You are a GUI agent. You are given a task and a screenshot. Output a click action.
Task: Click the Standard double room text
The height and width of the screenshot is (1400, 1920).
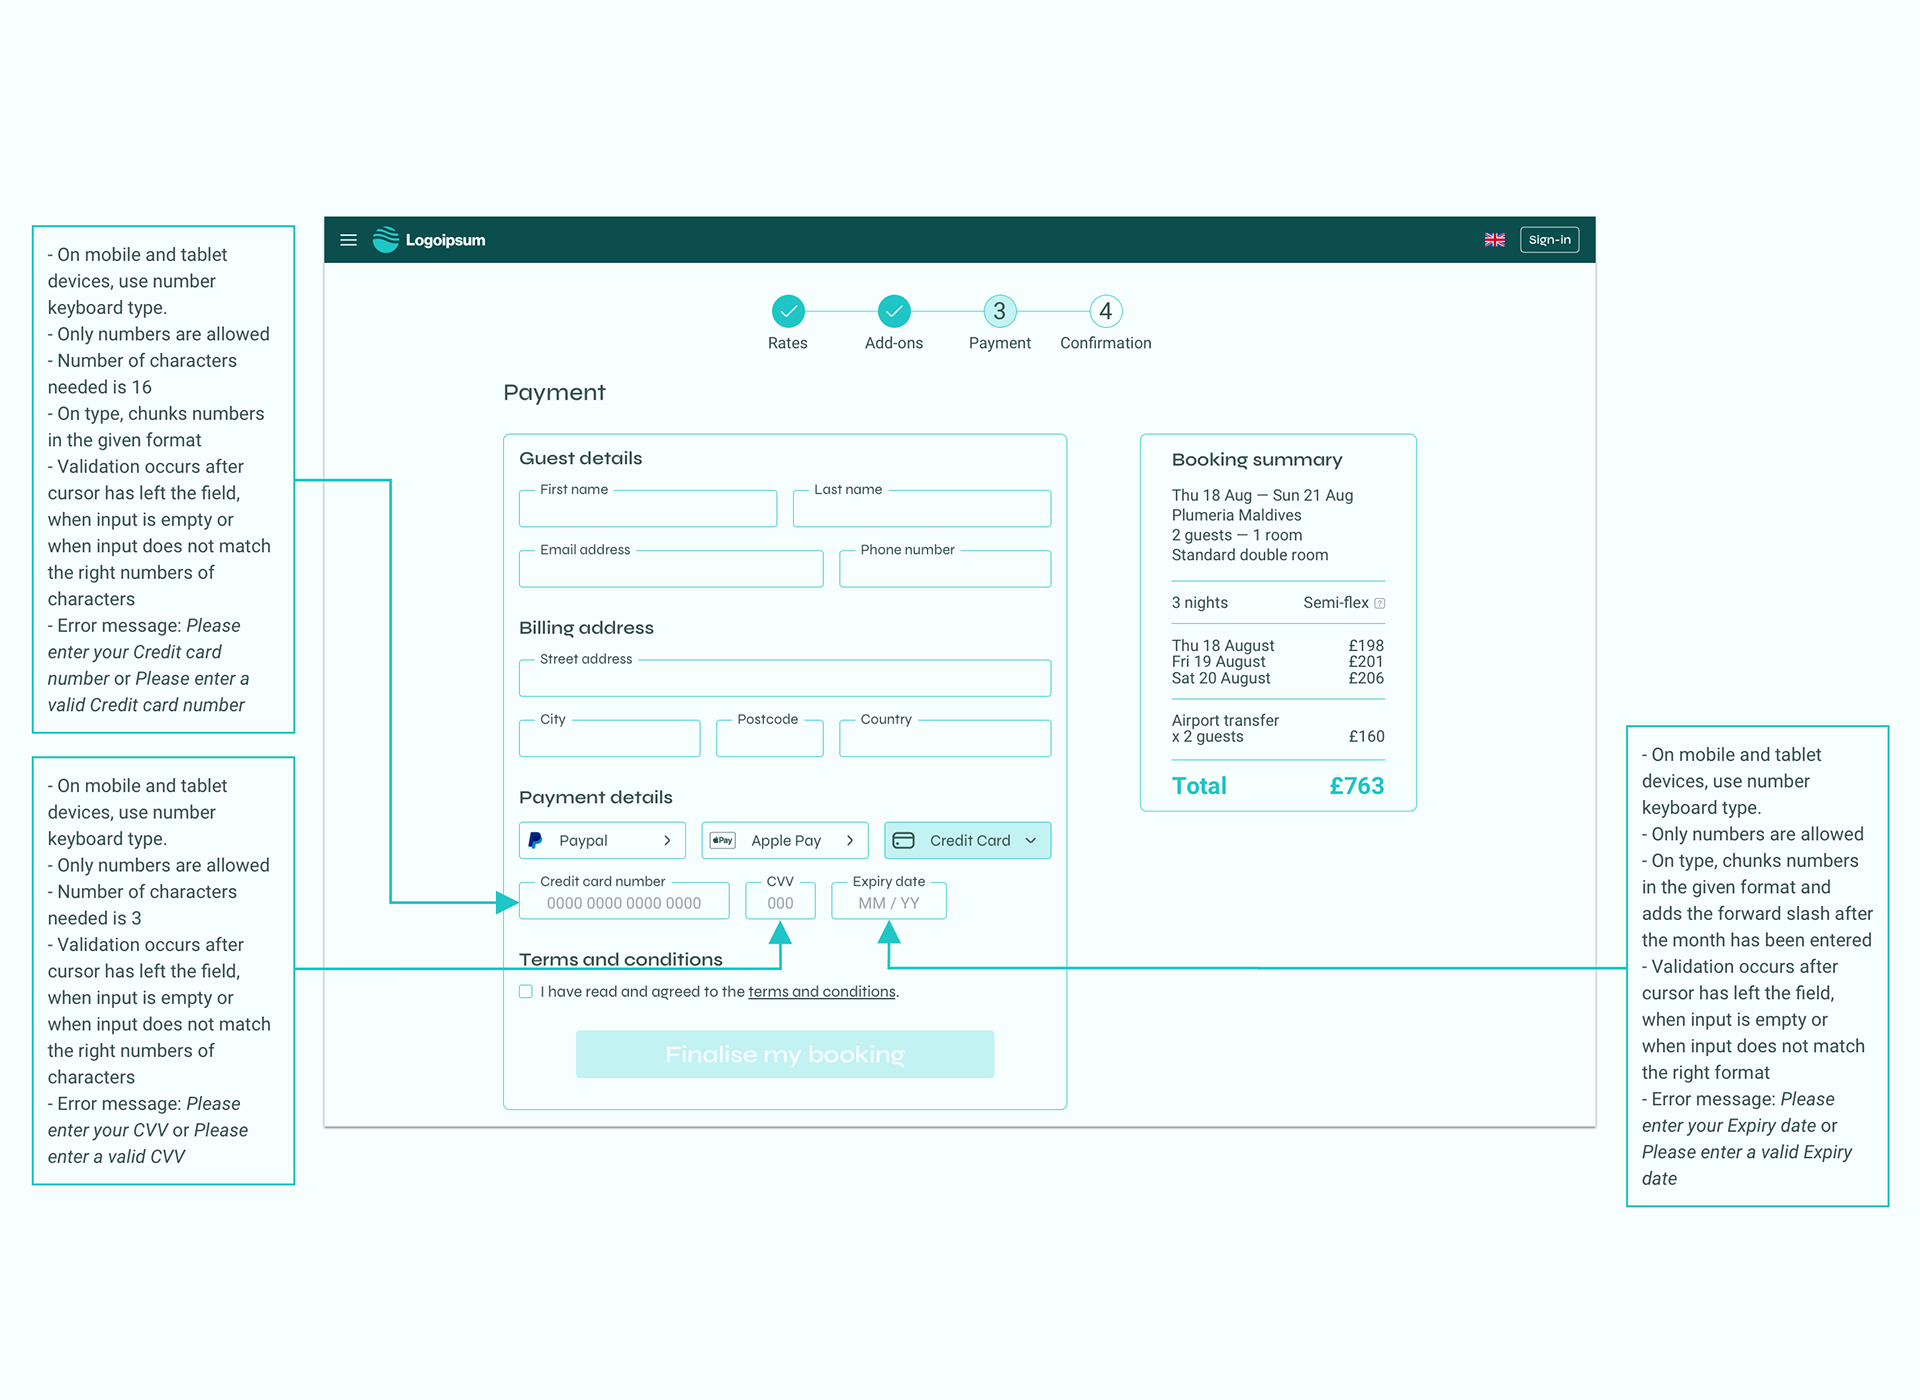coord(1250,555)
